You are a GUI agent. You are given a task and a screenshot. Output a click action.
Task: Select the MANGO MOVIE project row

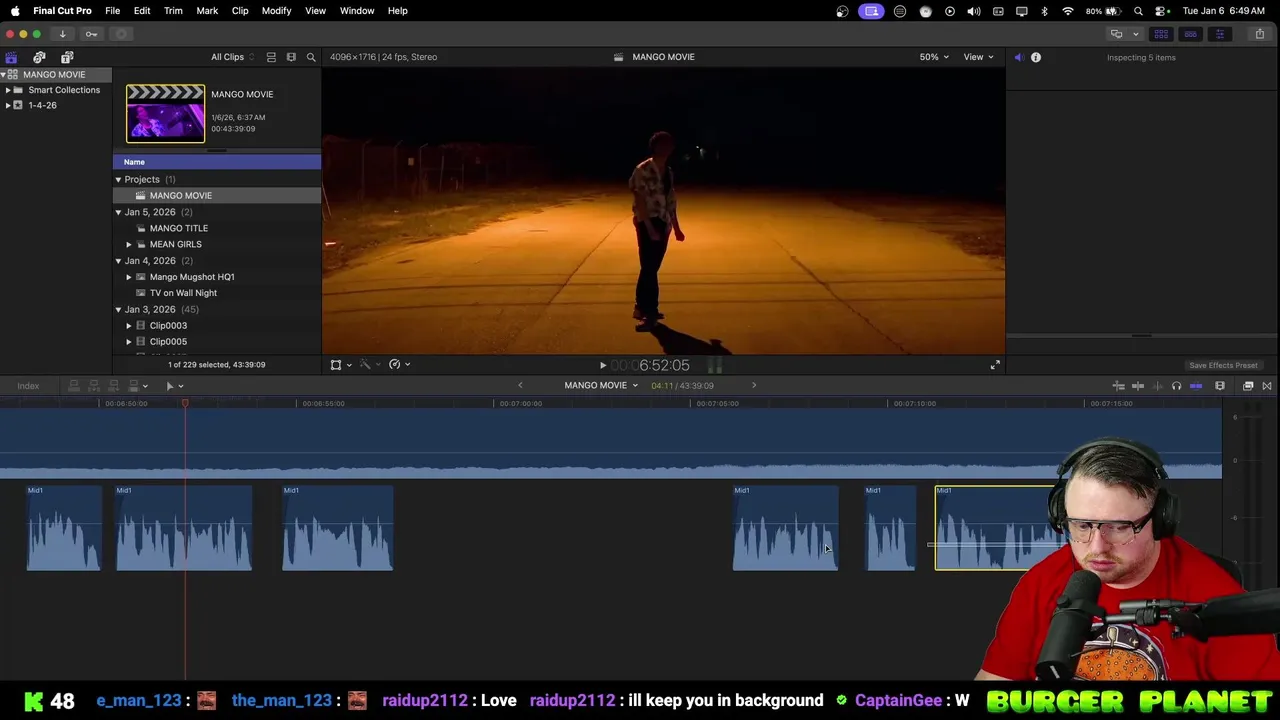(217, 196)
